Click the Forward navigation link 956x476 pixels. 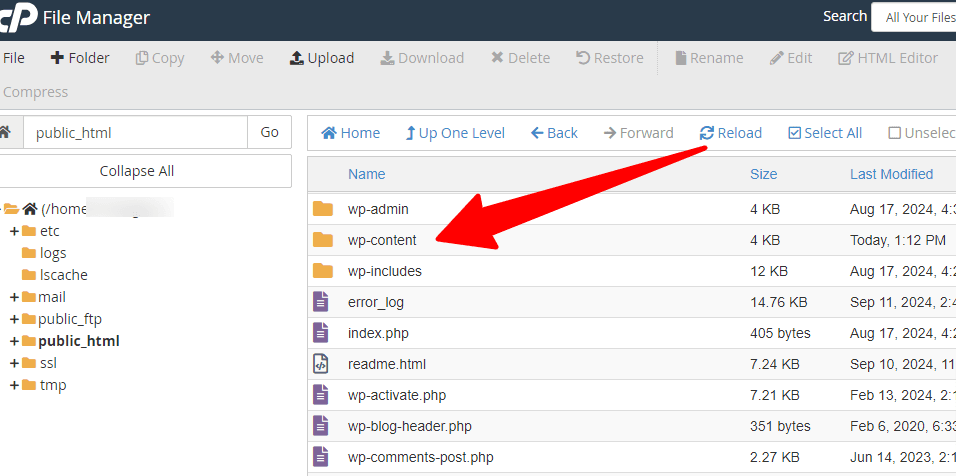(638, 133)
